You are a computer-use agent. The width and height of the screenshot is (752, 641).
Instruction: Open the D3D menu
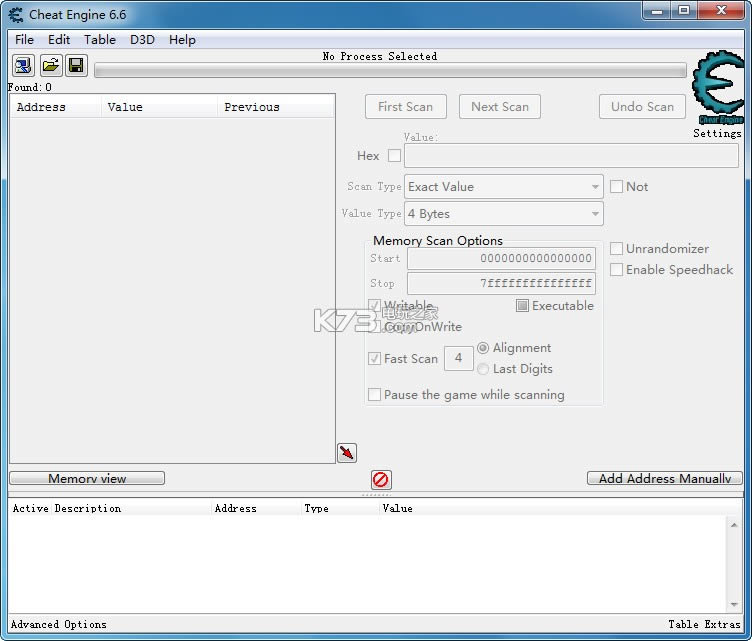[x=142, y=40]
